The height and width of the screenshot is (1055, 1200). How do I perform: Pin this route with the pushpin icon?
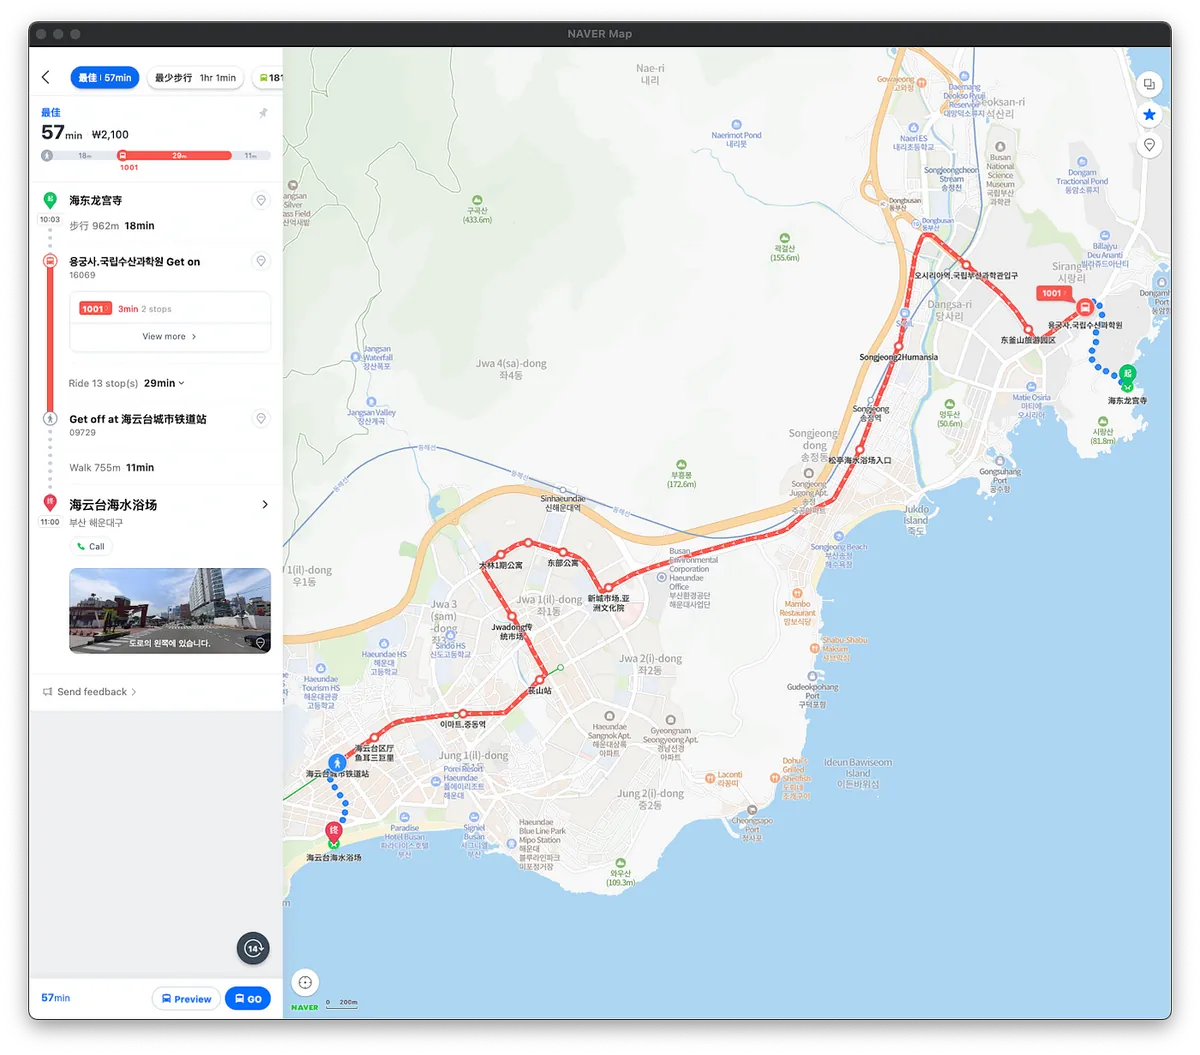click(x=263, y=113)
